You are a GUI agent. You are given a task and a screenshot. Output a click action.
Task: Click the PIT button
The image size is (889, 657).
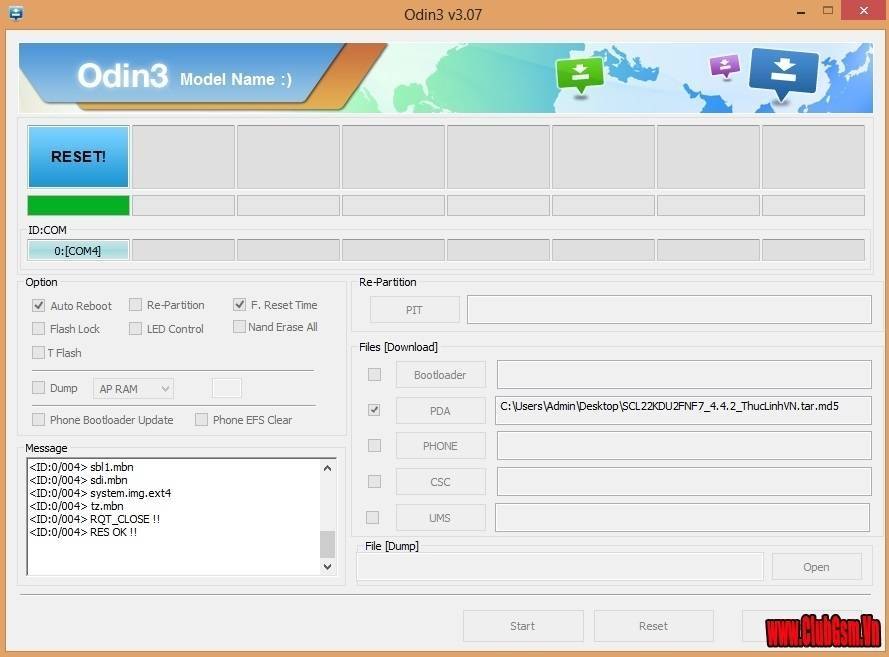(x=414, y=310)
